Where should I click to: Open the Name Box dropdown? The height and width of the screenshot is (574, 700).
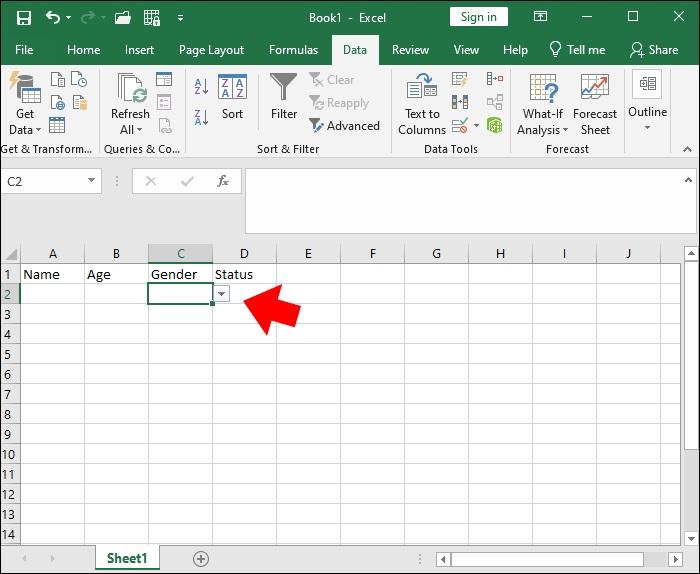92,180
